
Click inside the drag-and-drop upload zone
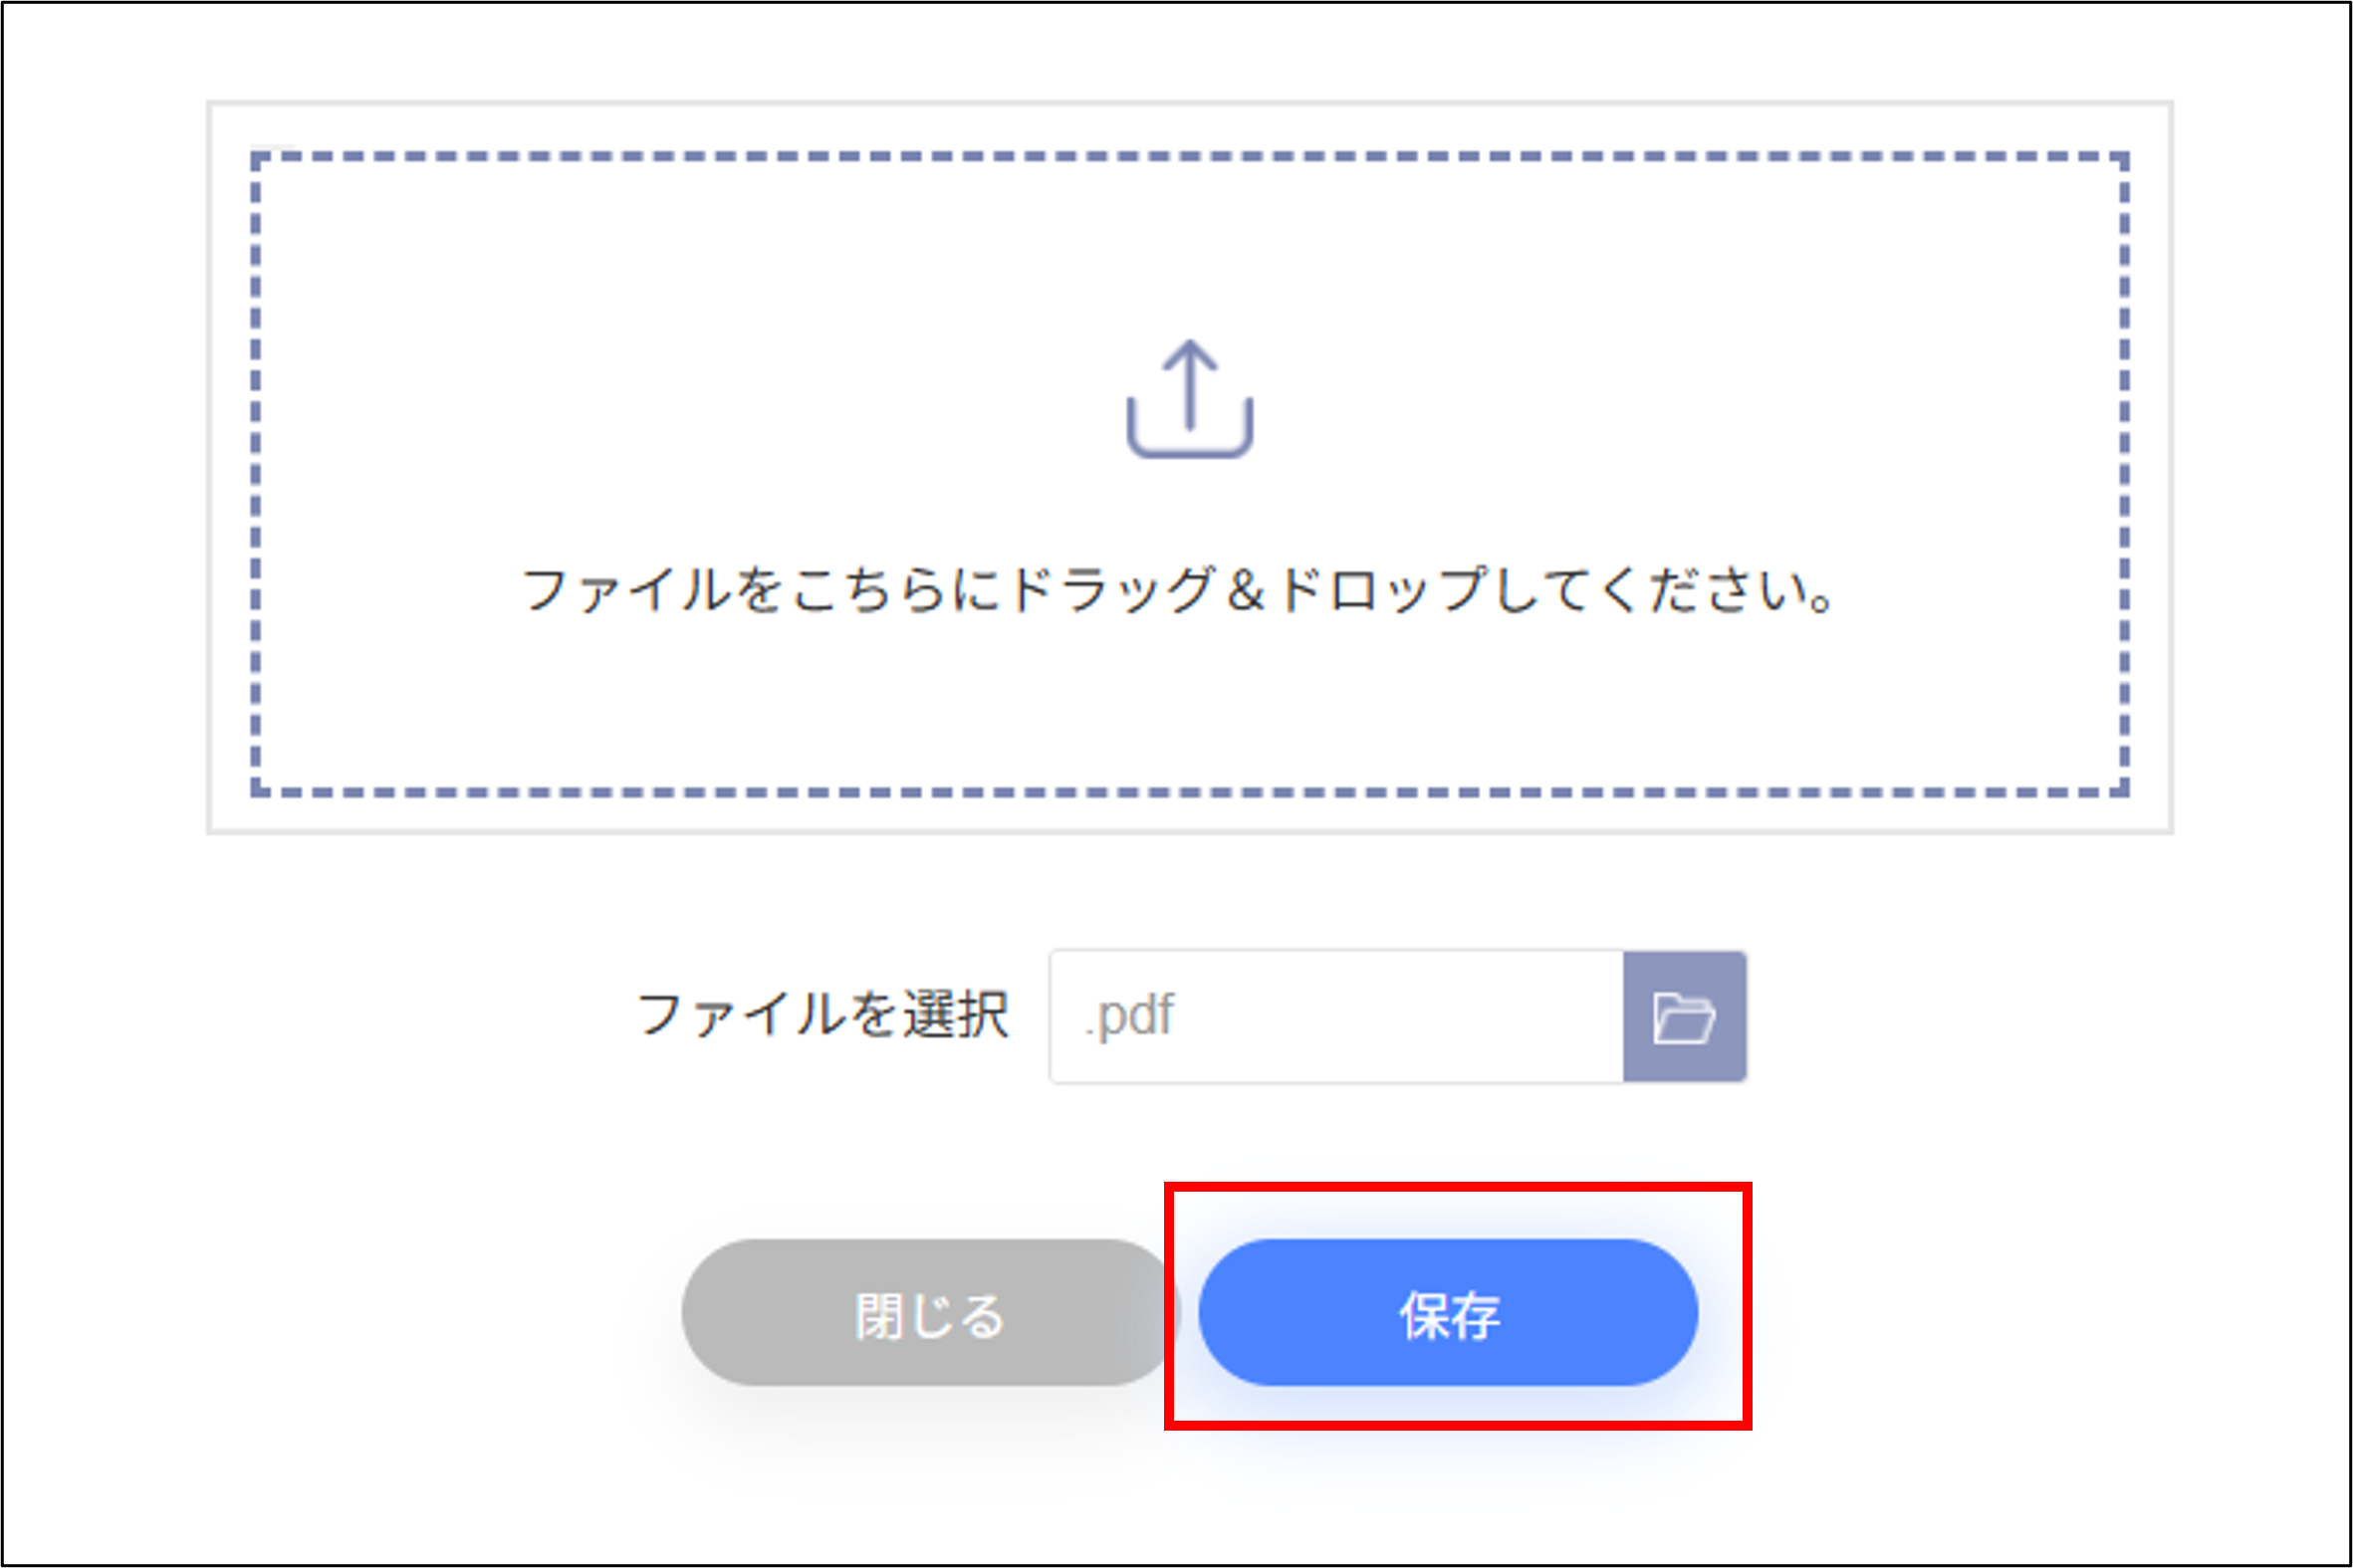[1190, 470]
